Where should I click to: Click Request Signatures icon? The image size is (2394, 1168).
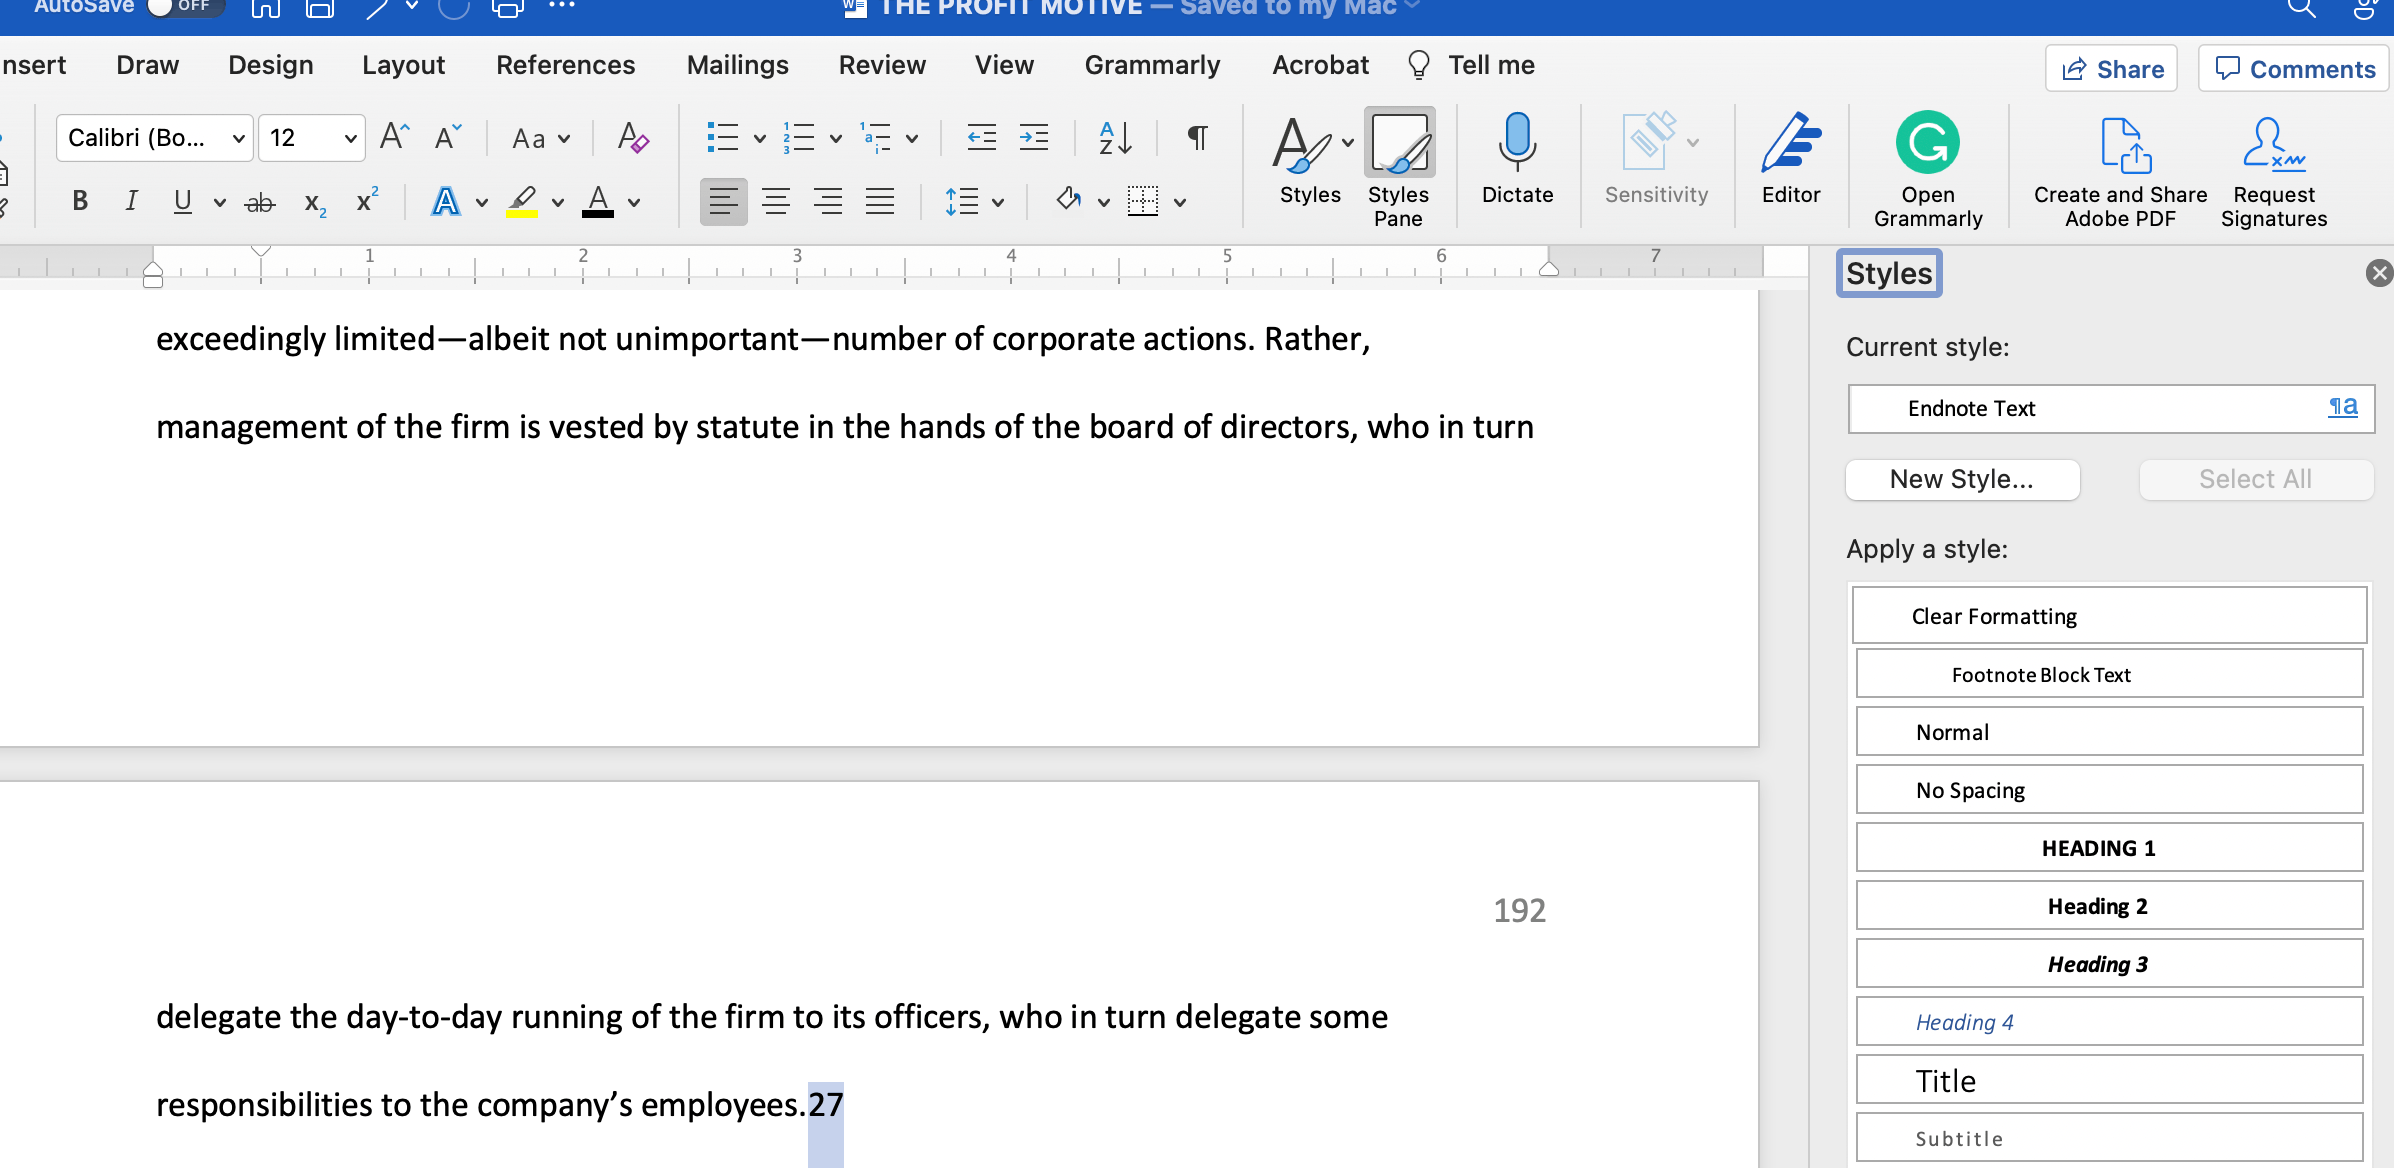[x=2274, y=171]
